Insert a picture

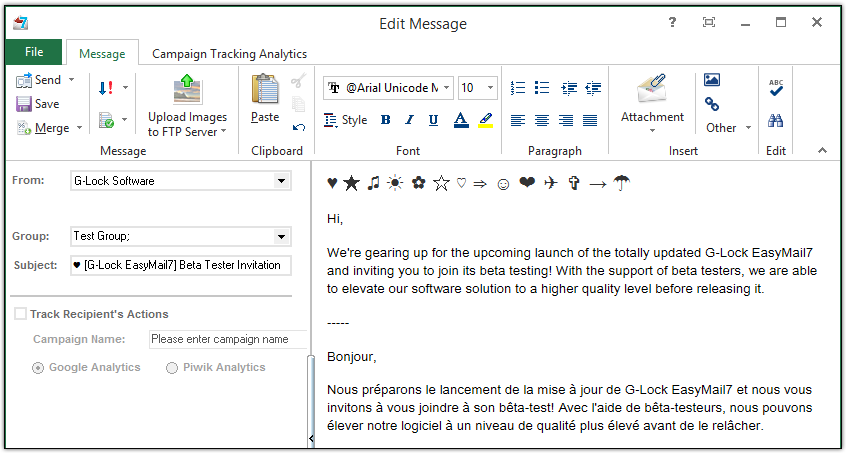[x=712, y=80]
